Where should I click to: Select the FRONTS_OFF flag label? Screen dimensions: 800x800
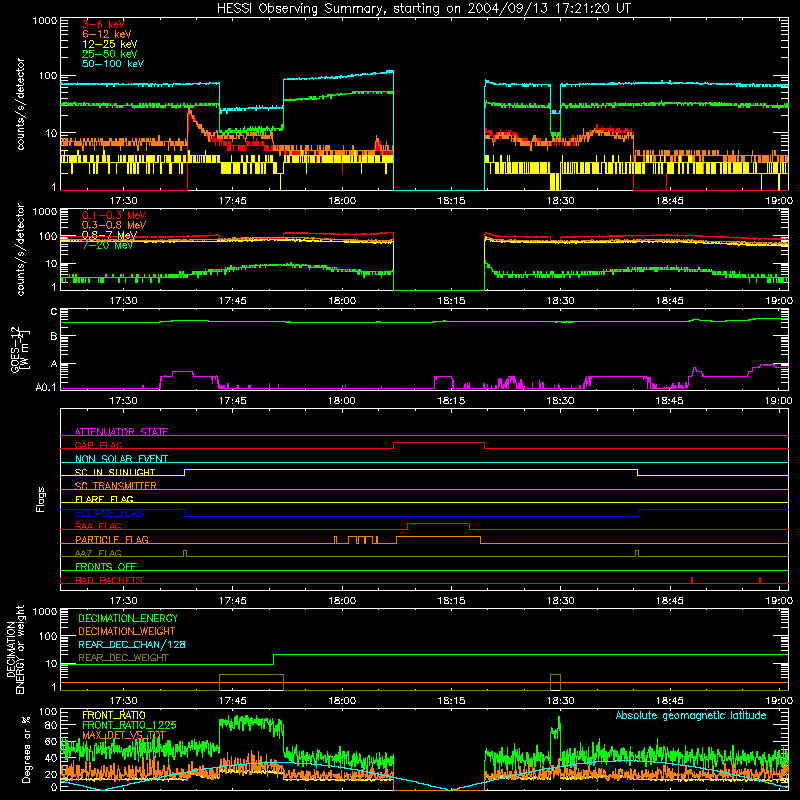(106, 567)
